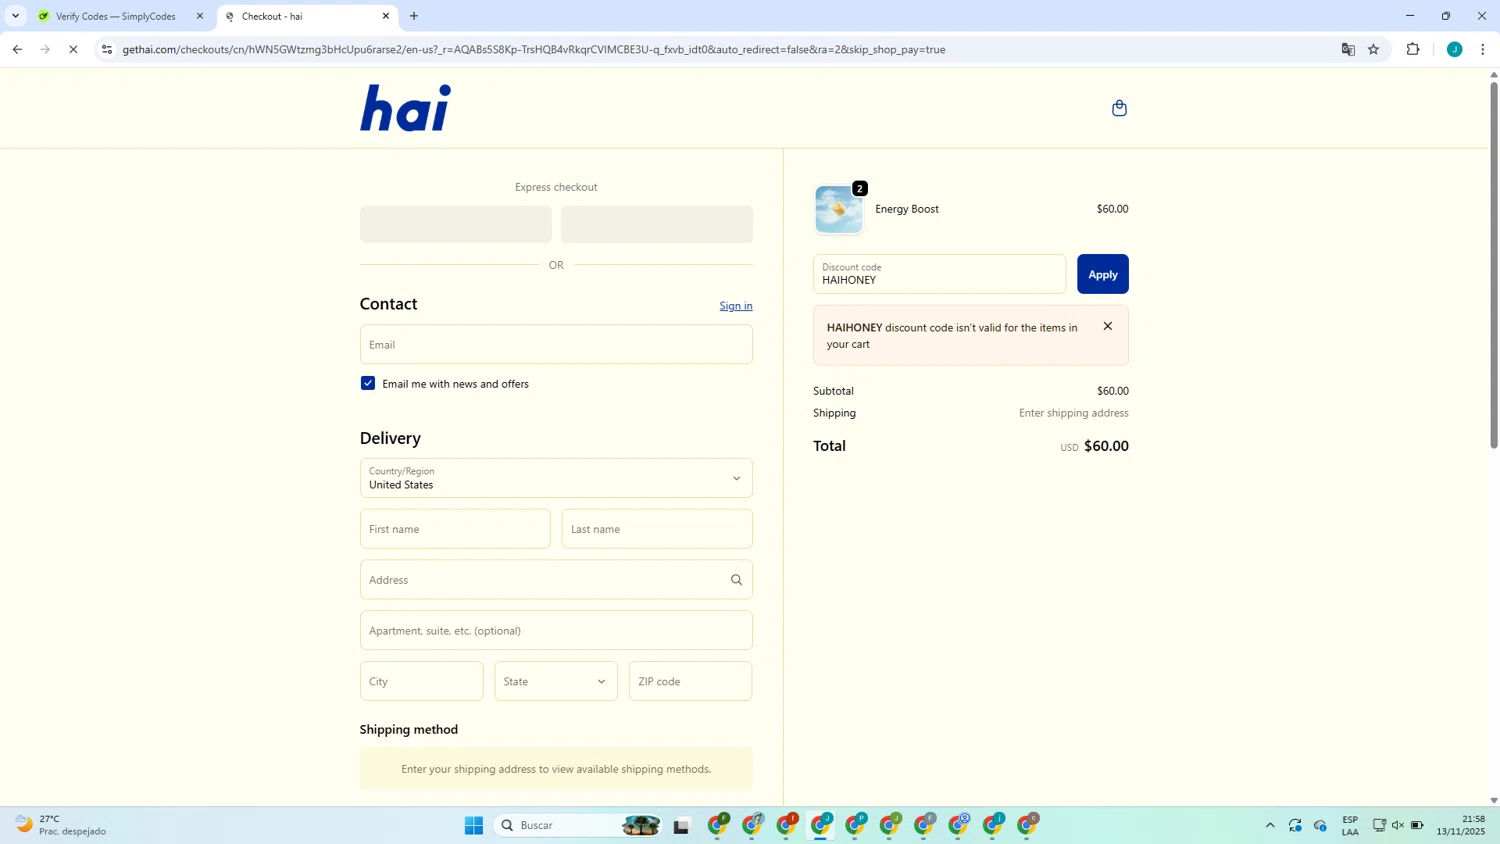The image size is (1500, 844).
Task: Click the 'Shipping method' heading
Action: (409, 730)
